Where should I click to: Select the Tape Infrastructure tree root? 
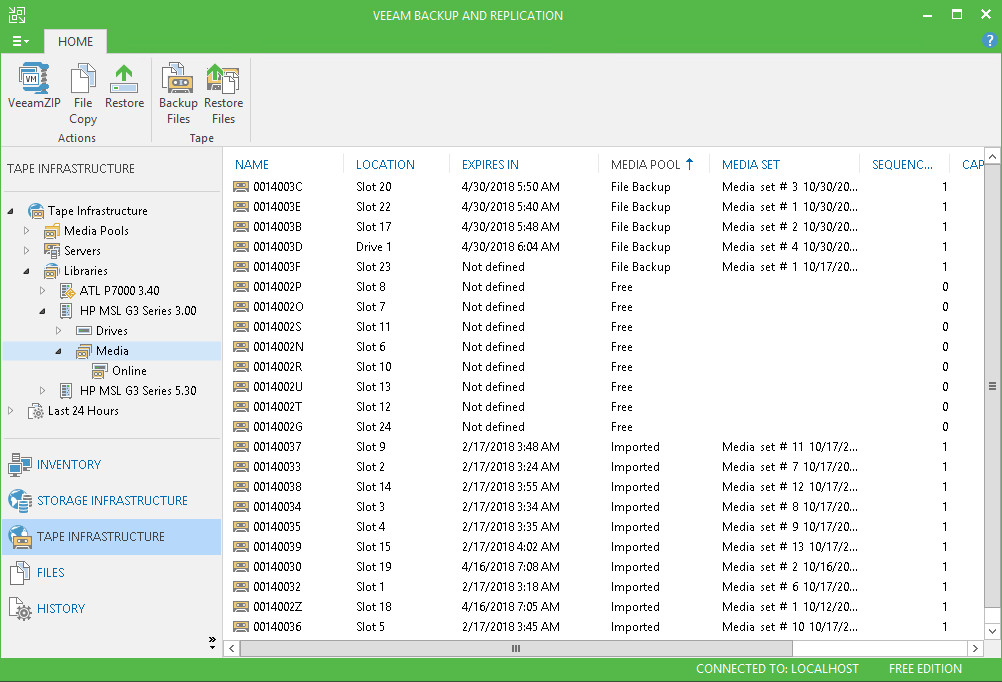(x=97, y=210)
